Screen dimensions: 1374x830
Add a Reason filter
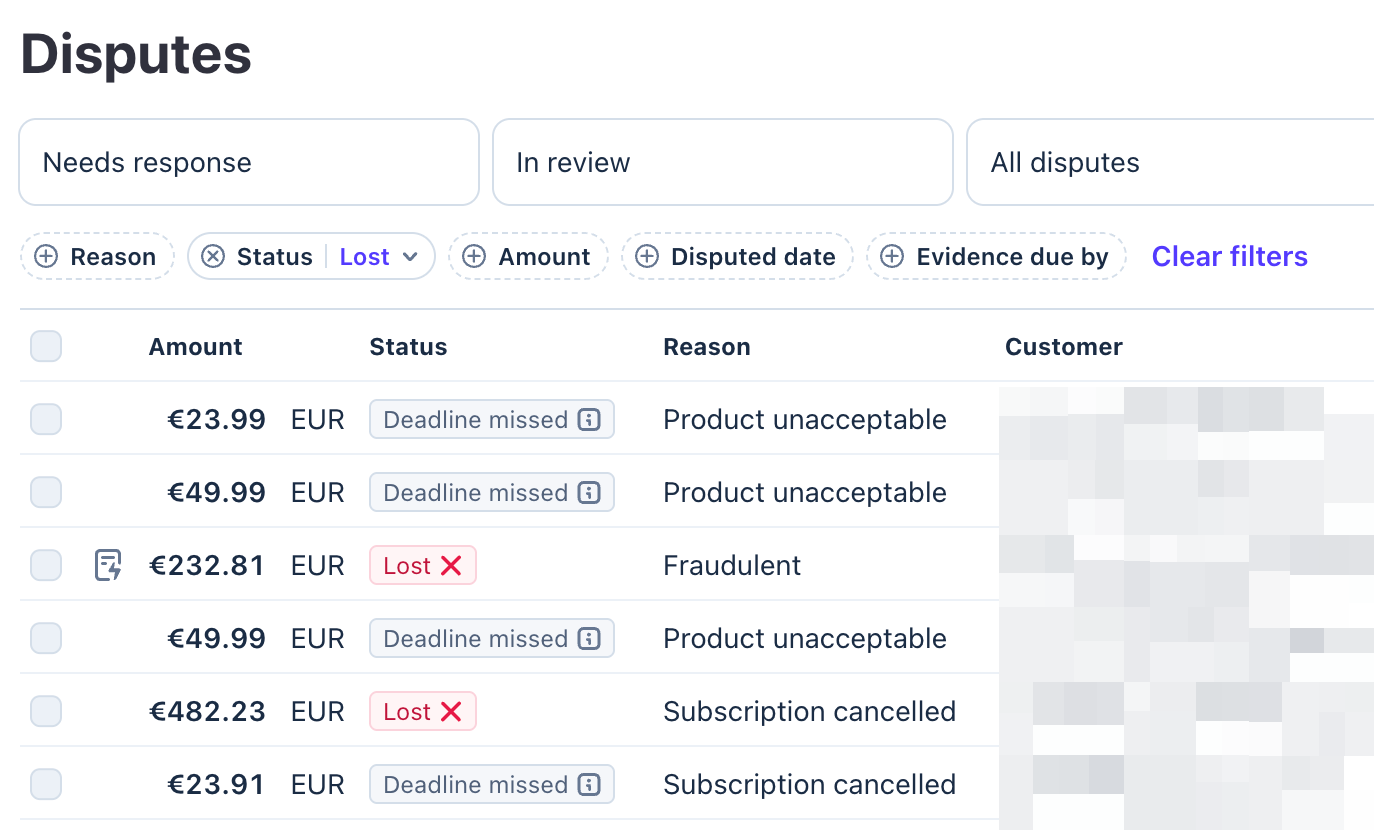(98, 257)
